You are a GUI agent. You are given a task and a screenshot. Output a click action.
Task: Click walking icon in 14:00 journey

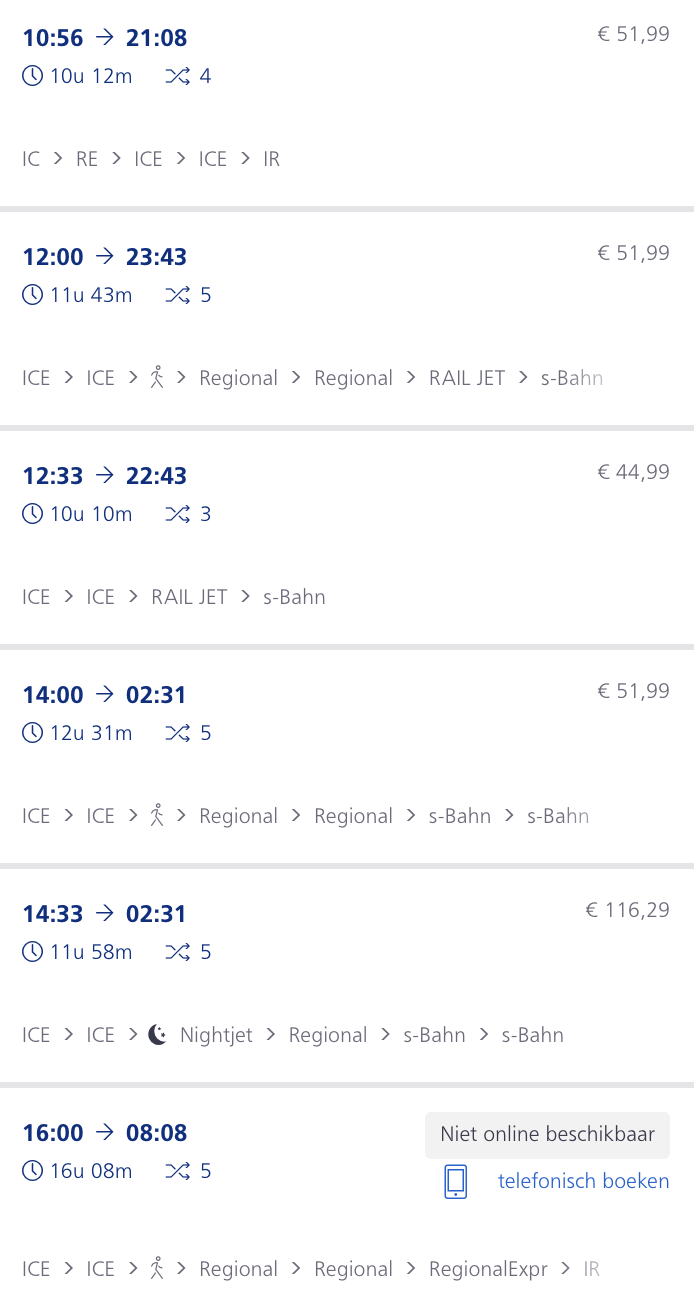pyautogui.click(x=157, y=816)
